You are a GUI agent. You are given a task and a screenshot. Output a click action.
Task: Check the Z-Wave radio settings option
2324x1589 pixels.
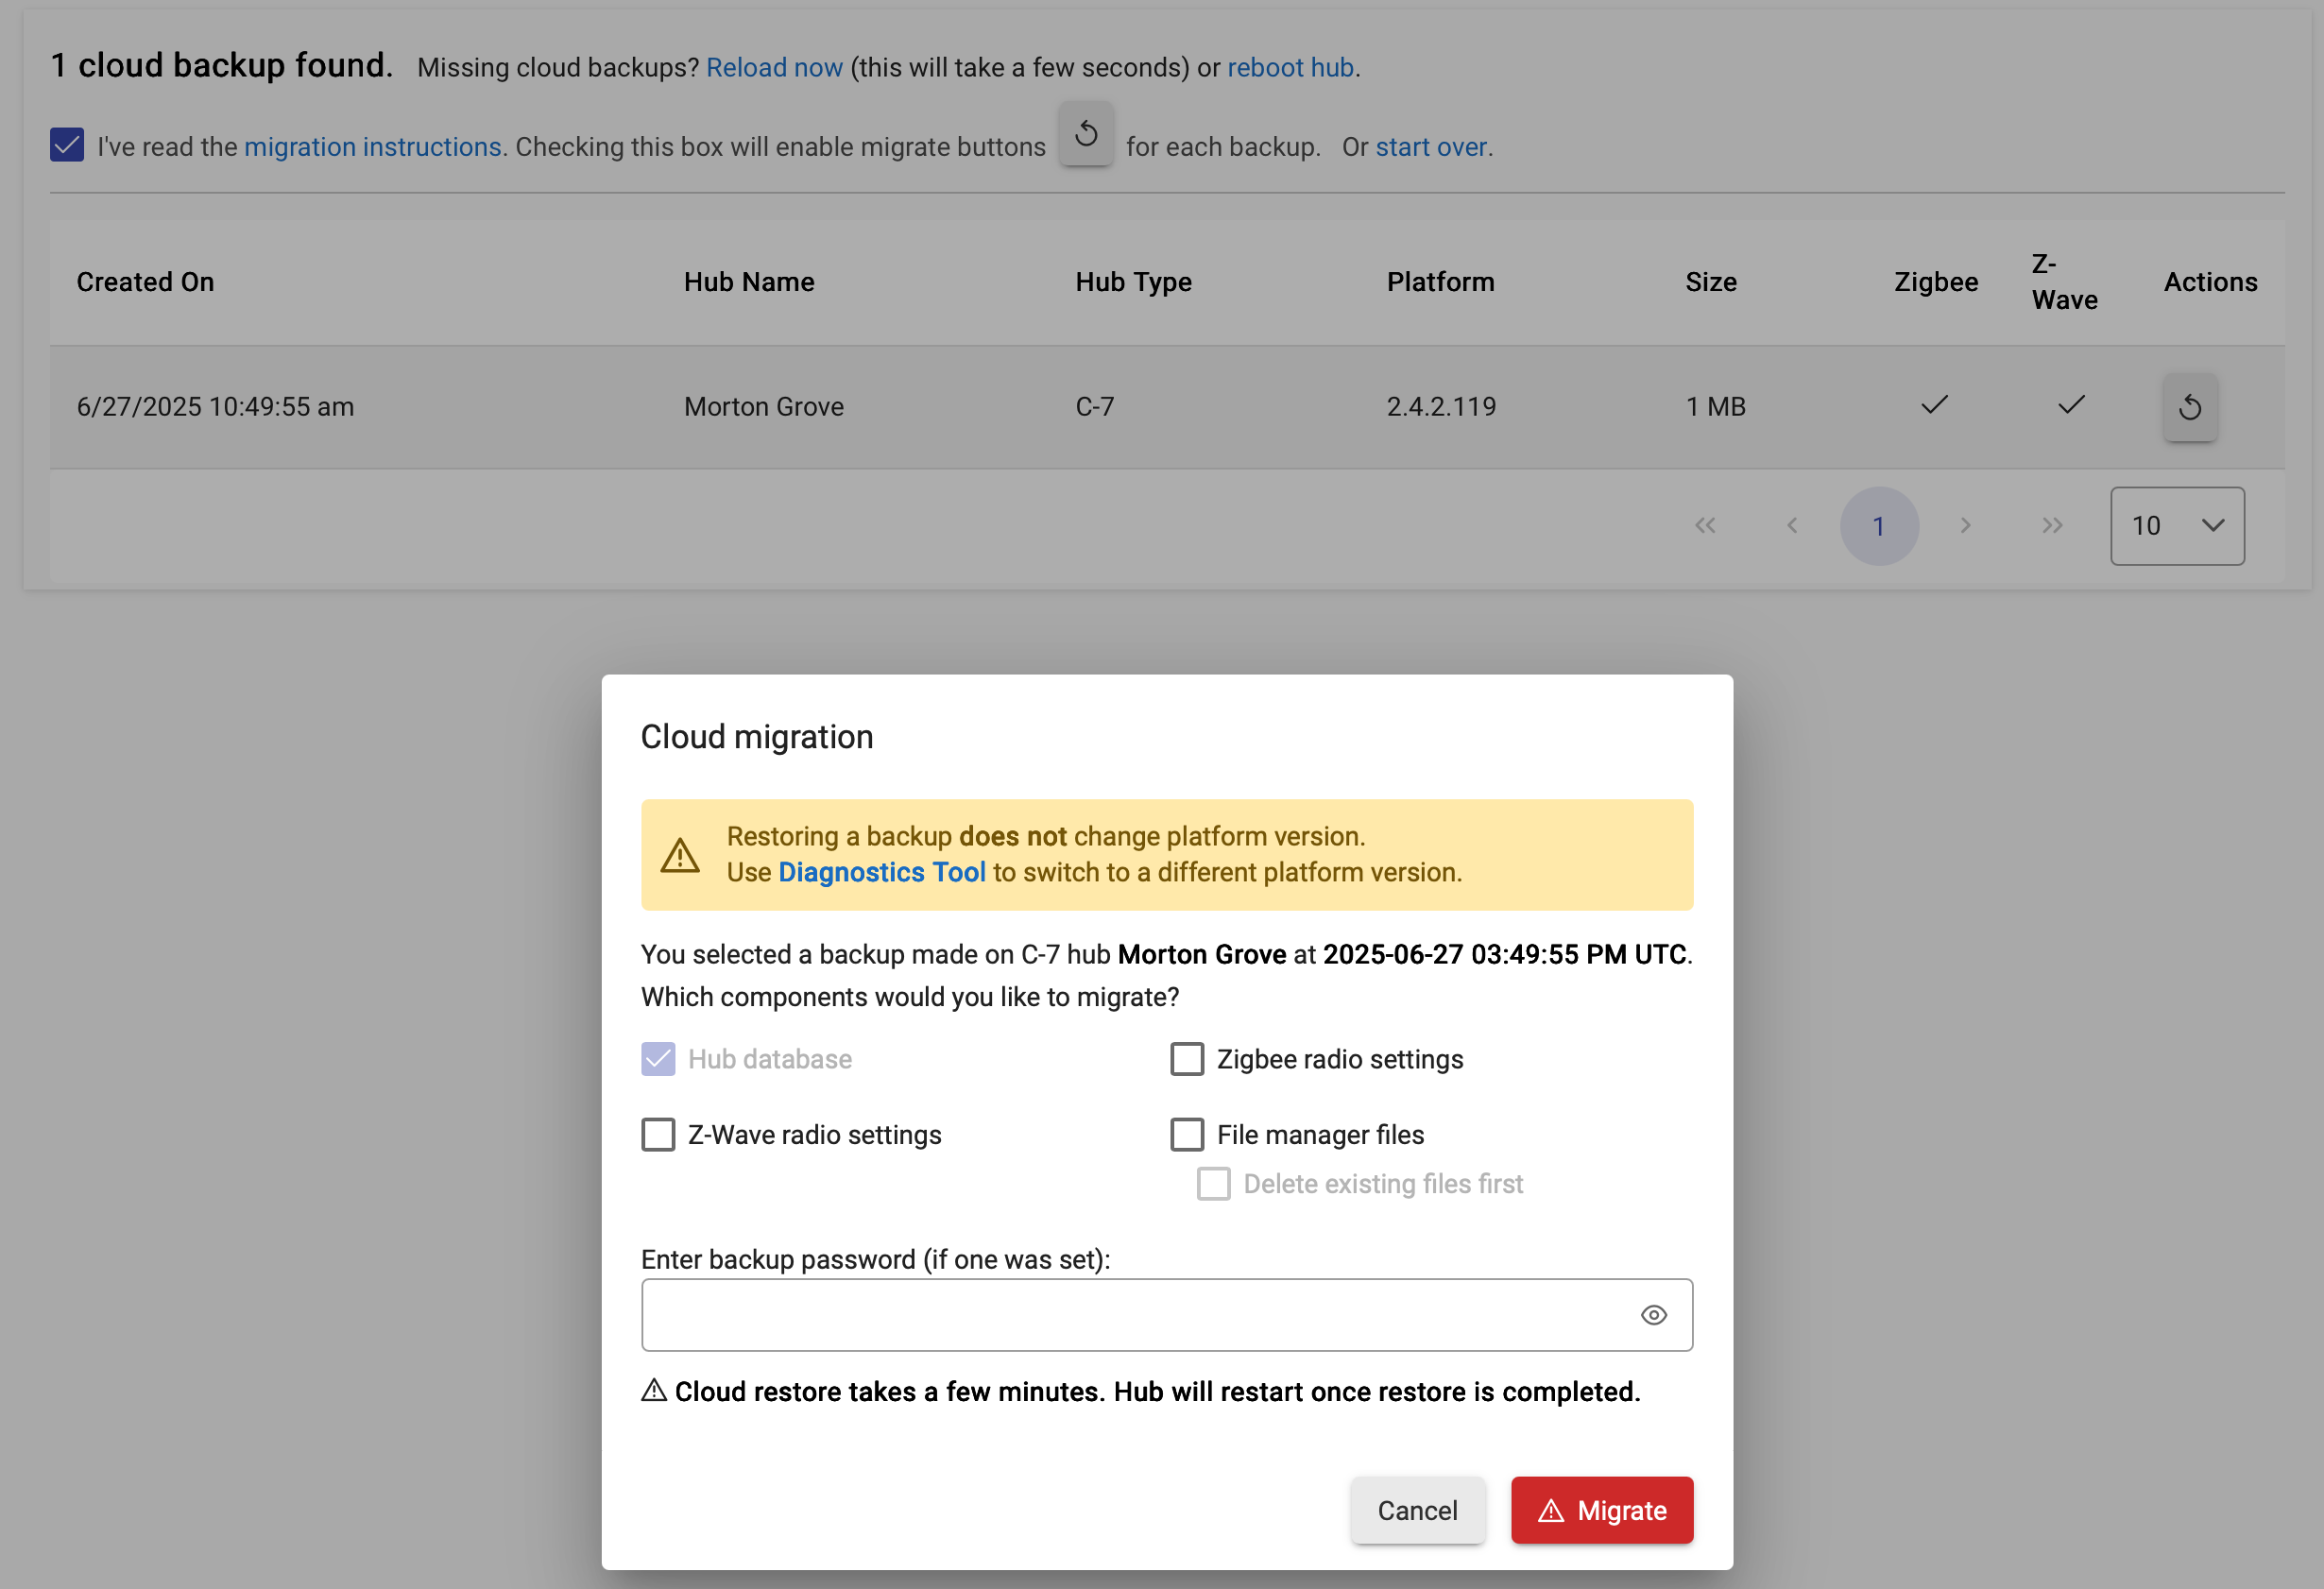click(658, 1135)
